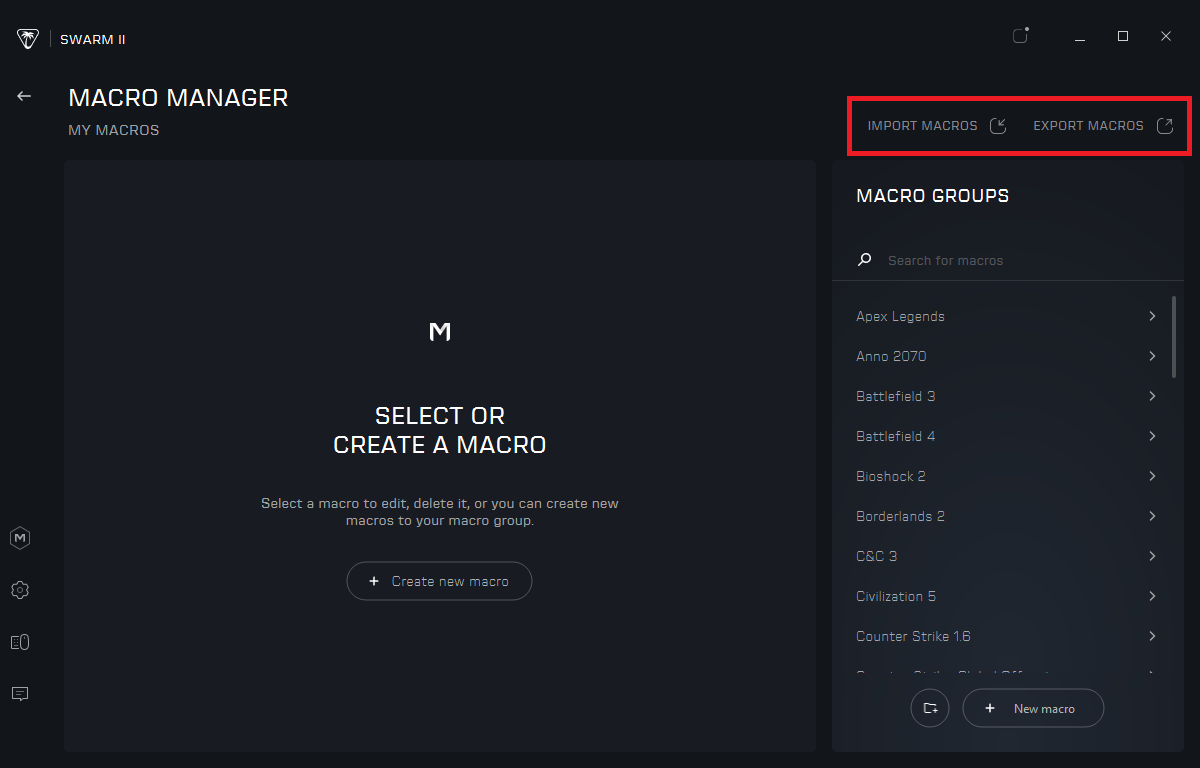
Task: Click the "SWARM II" app title text
Action: click(x=93, y=40)
